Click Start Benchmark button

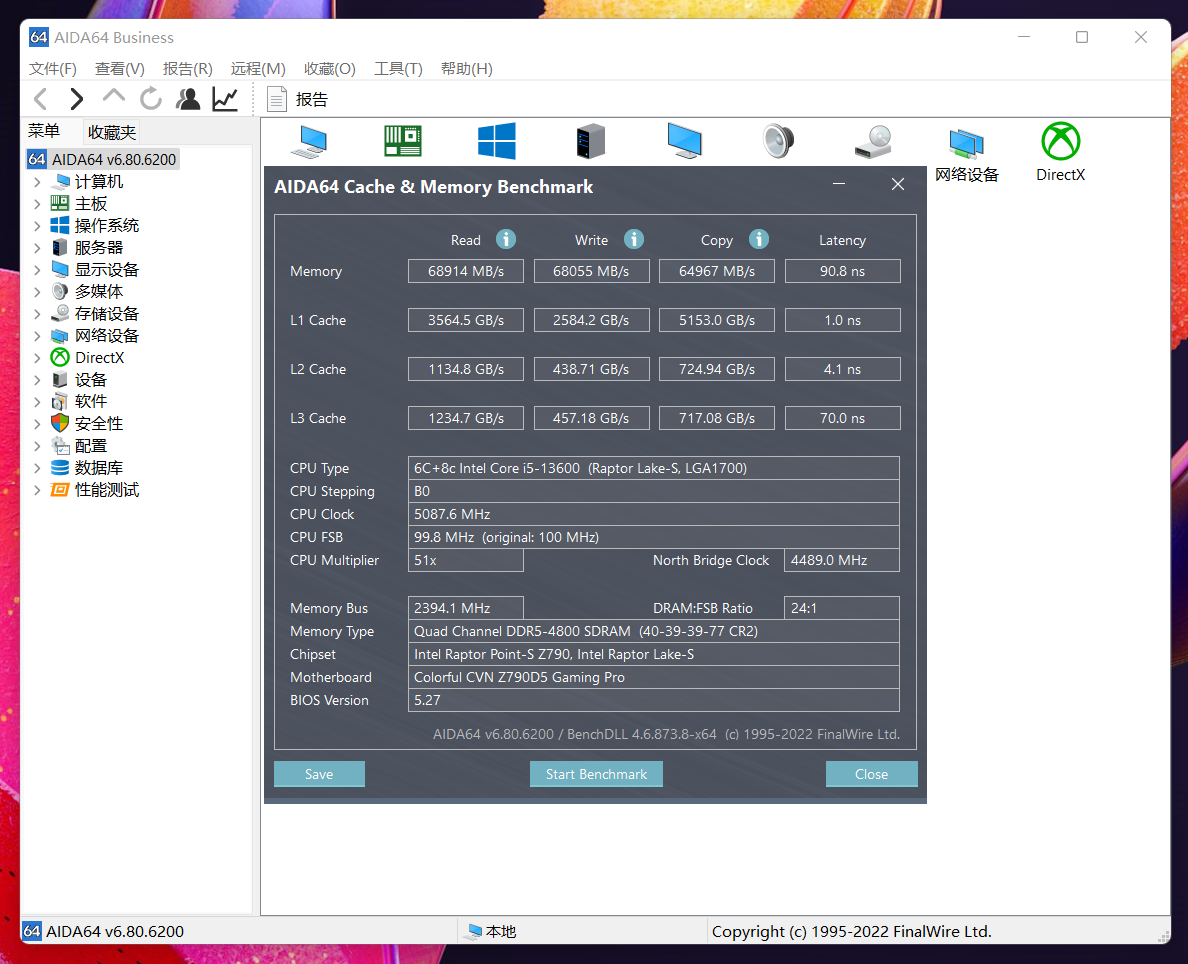(596, 774)
